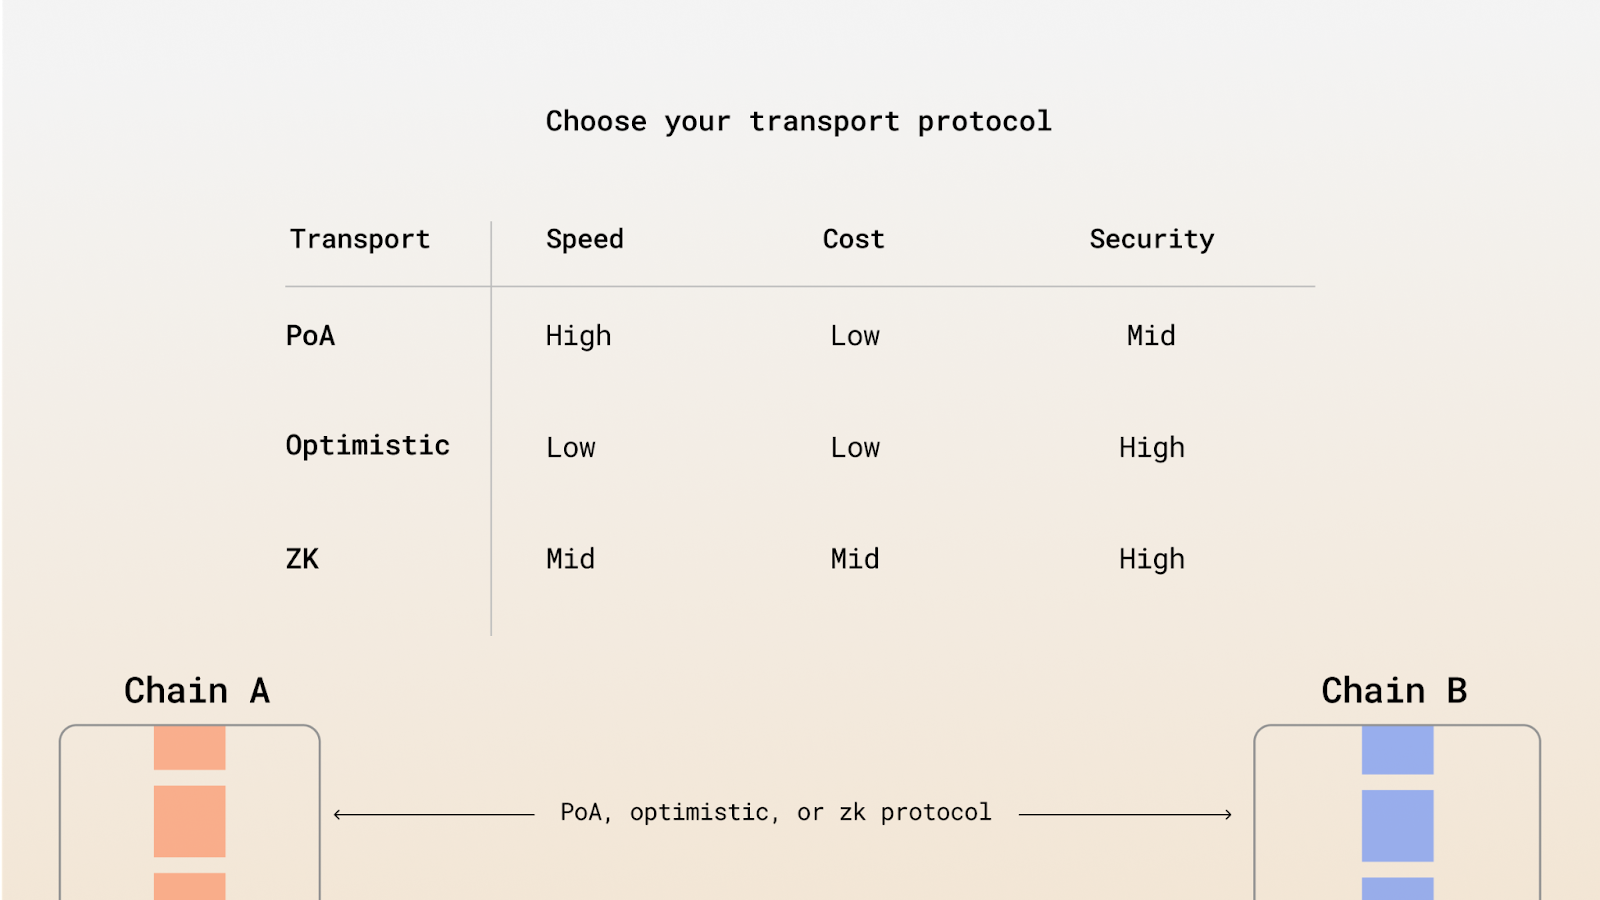Screen dimensions: 1600x900
Task: Select the Transport column header
Action: [360, 239]
